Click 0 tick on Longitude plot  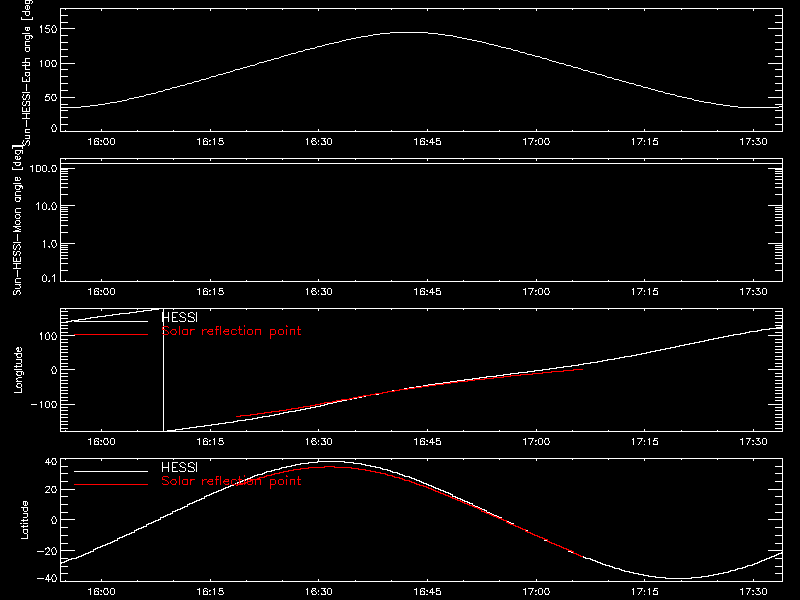(54, 370)
